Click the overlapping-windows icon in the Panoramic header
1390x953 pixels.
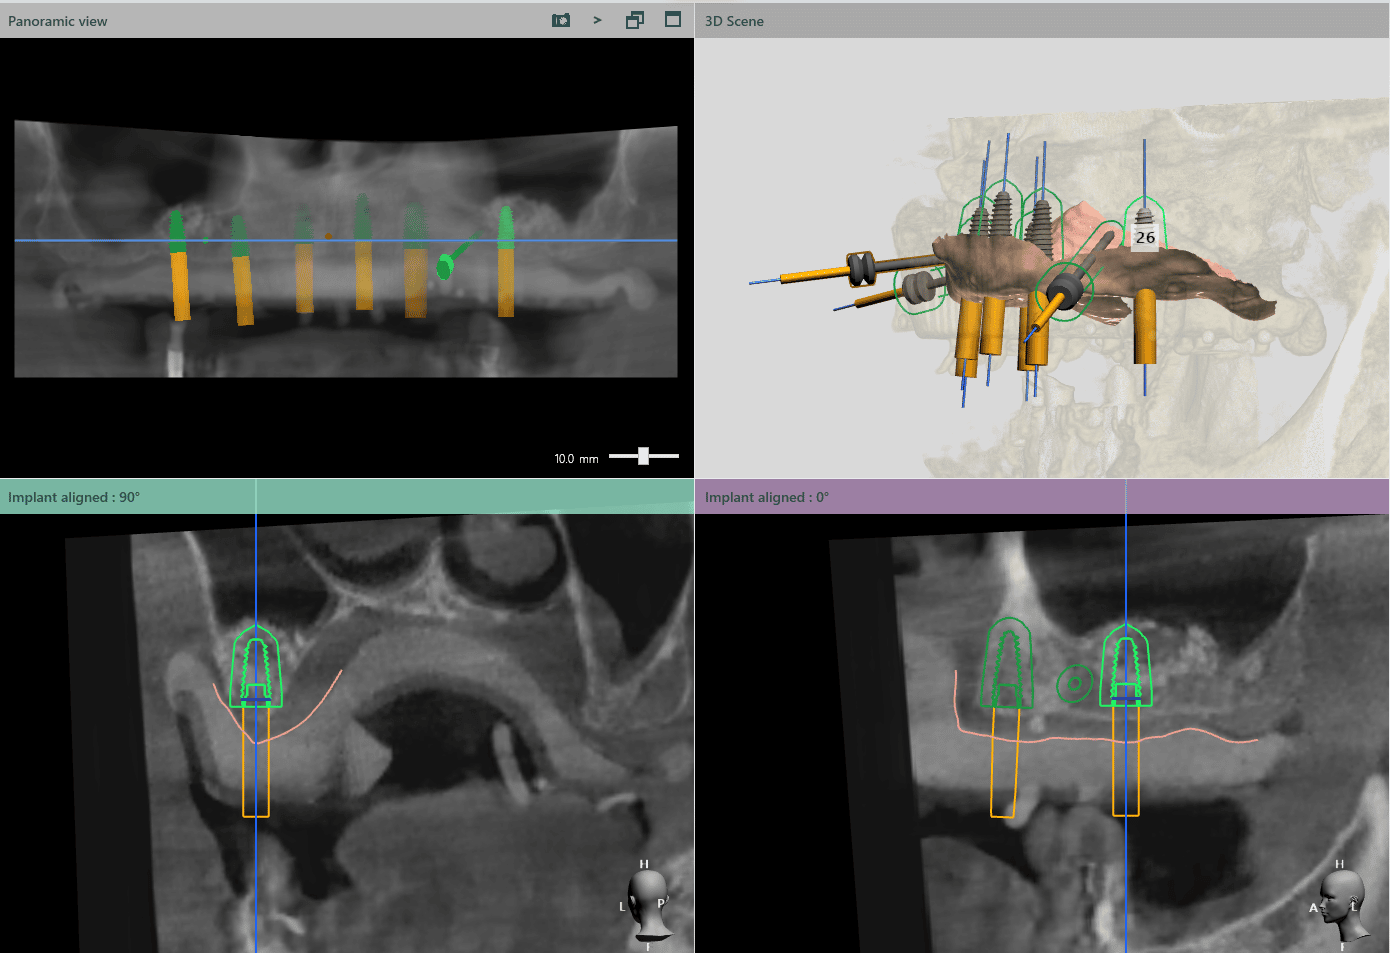(635, 20)
